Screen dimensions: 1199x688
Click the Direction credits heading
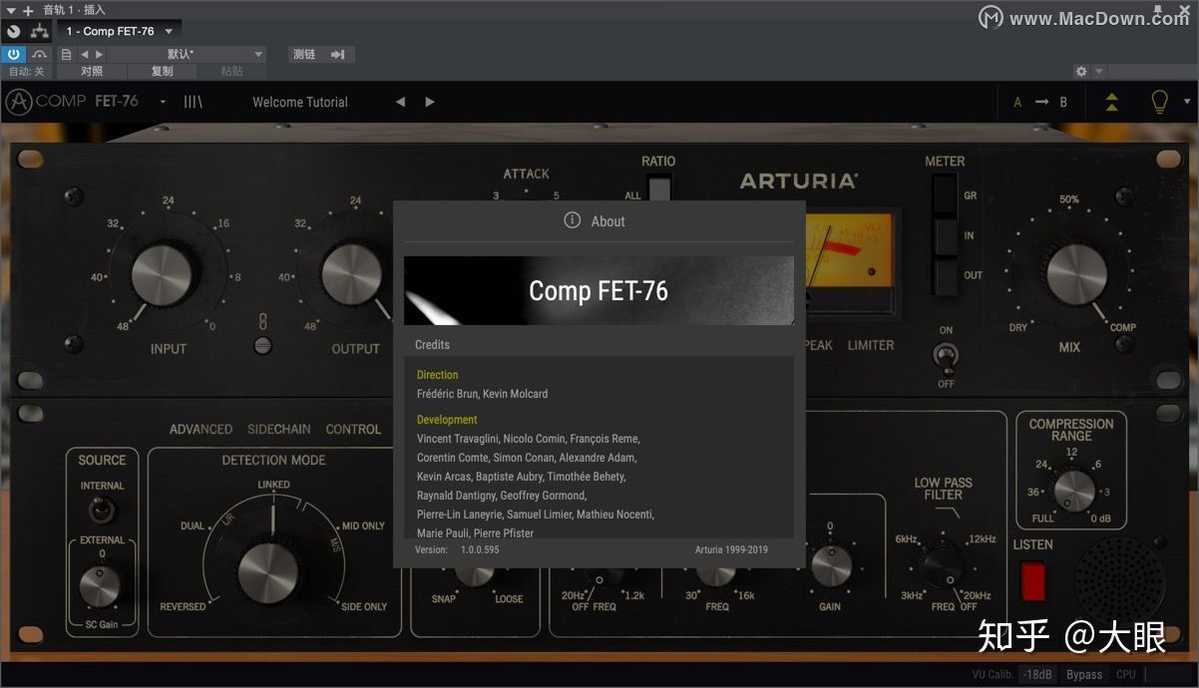[x=437, y=375]
